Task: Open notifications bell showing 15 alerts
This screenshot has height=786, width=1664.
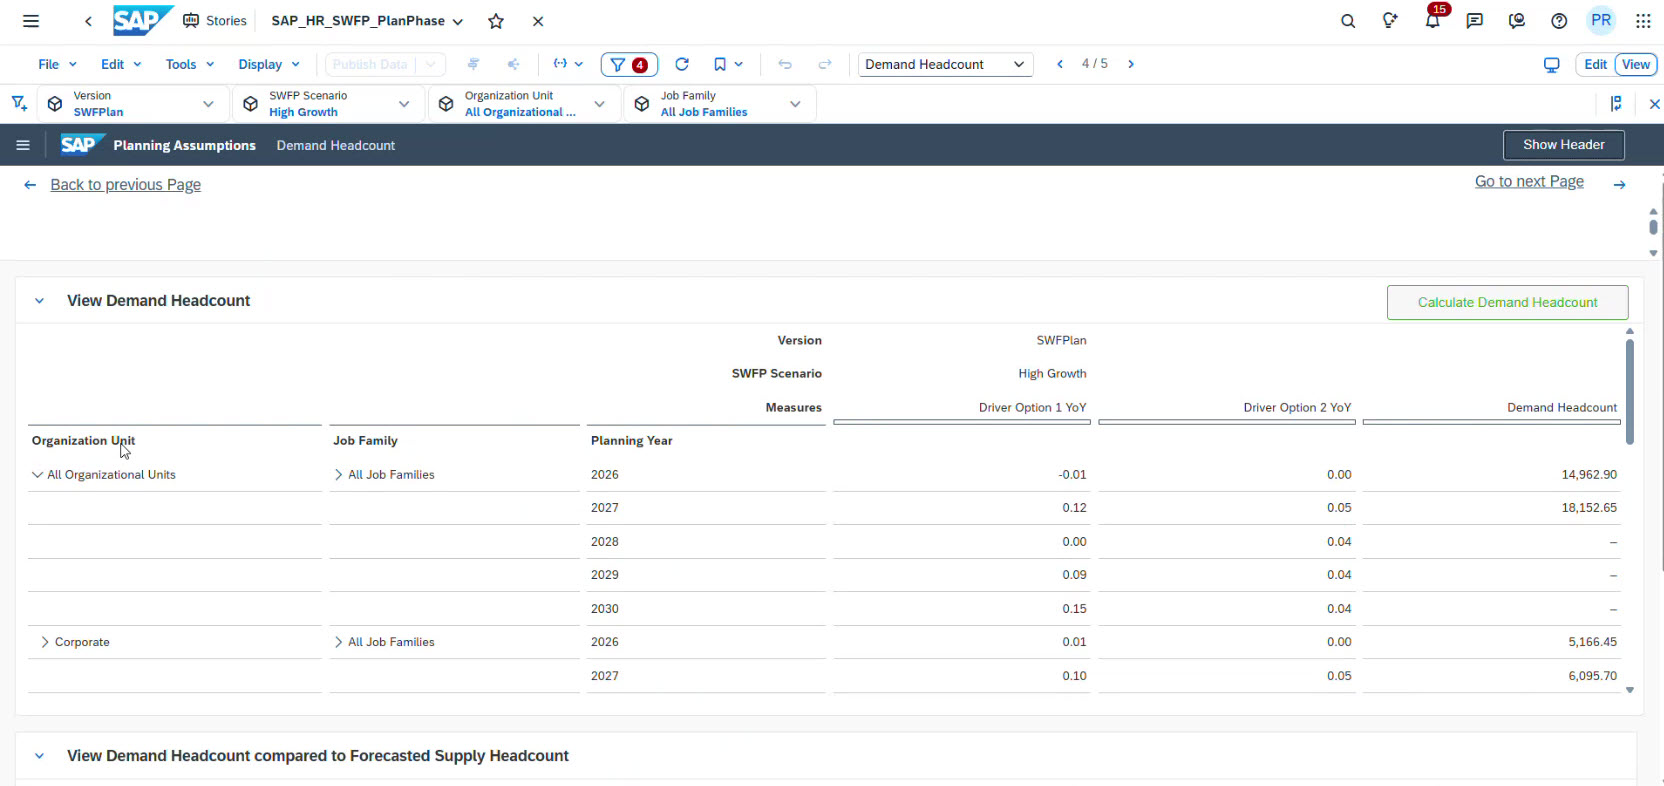Action: [1432, 21]
